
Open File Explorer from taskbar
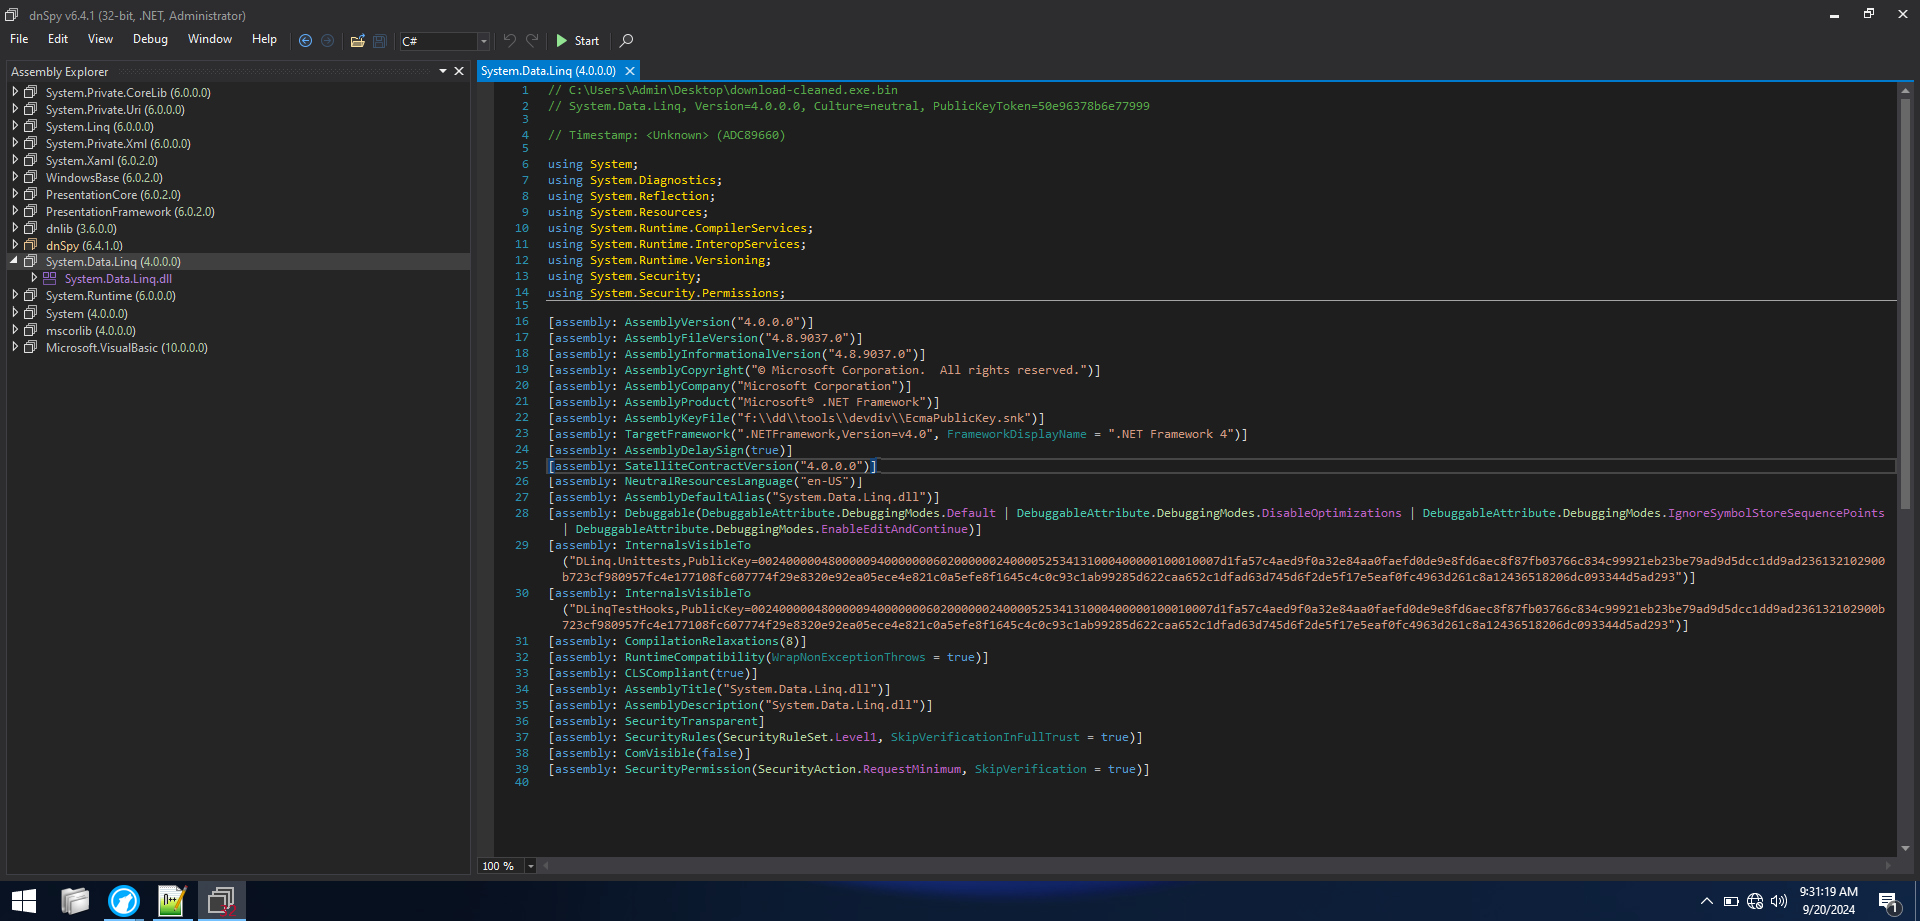[75, 901]
